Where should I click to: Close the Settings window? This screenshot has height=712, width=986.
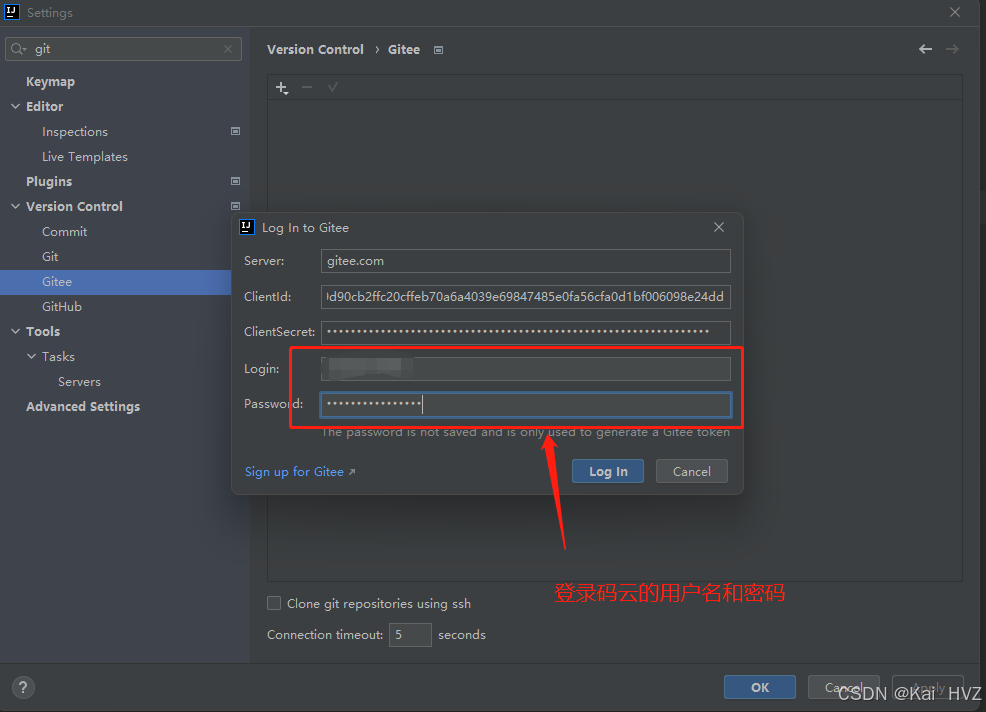tap(955, 12)
